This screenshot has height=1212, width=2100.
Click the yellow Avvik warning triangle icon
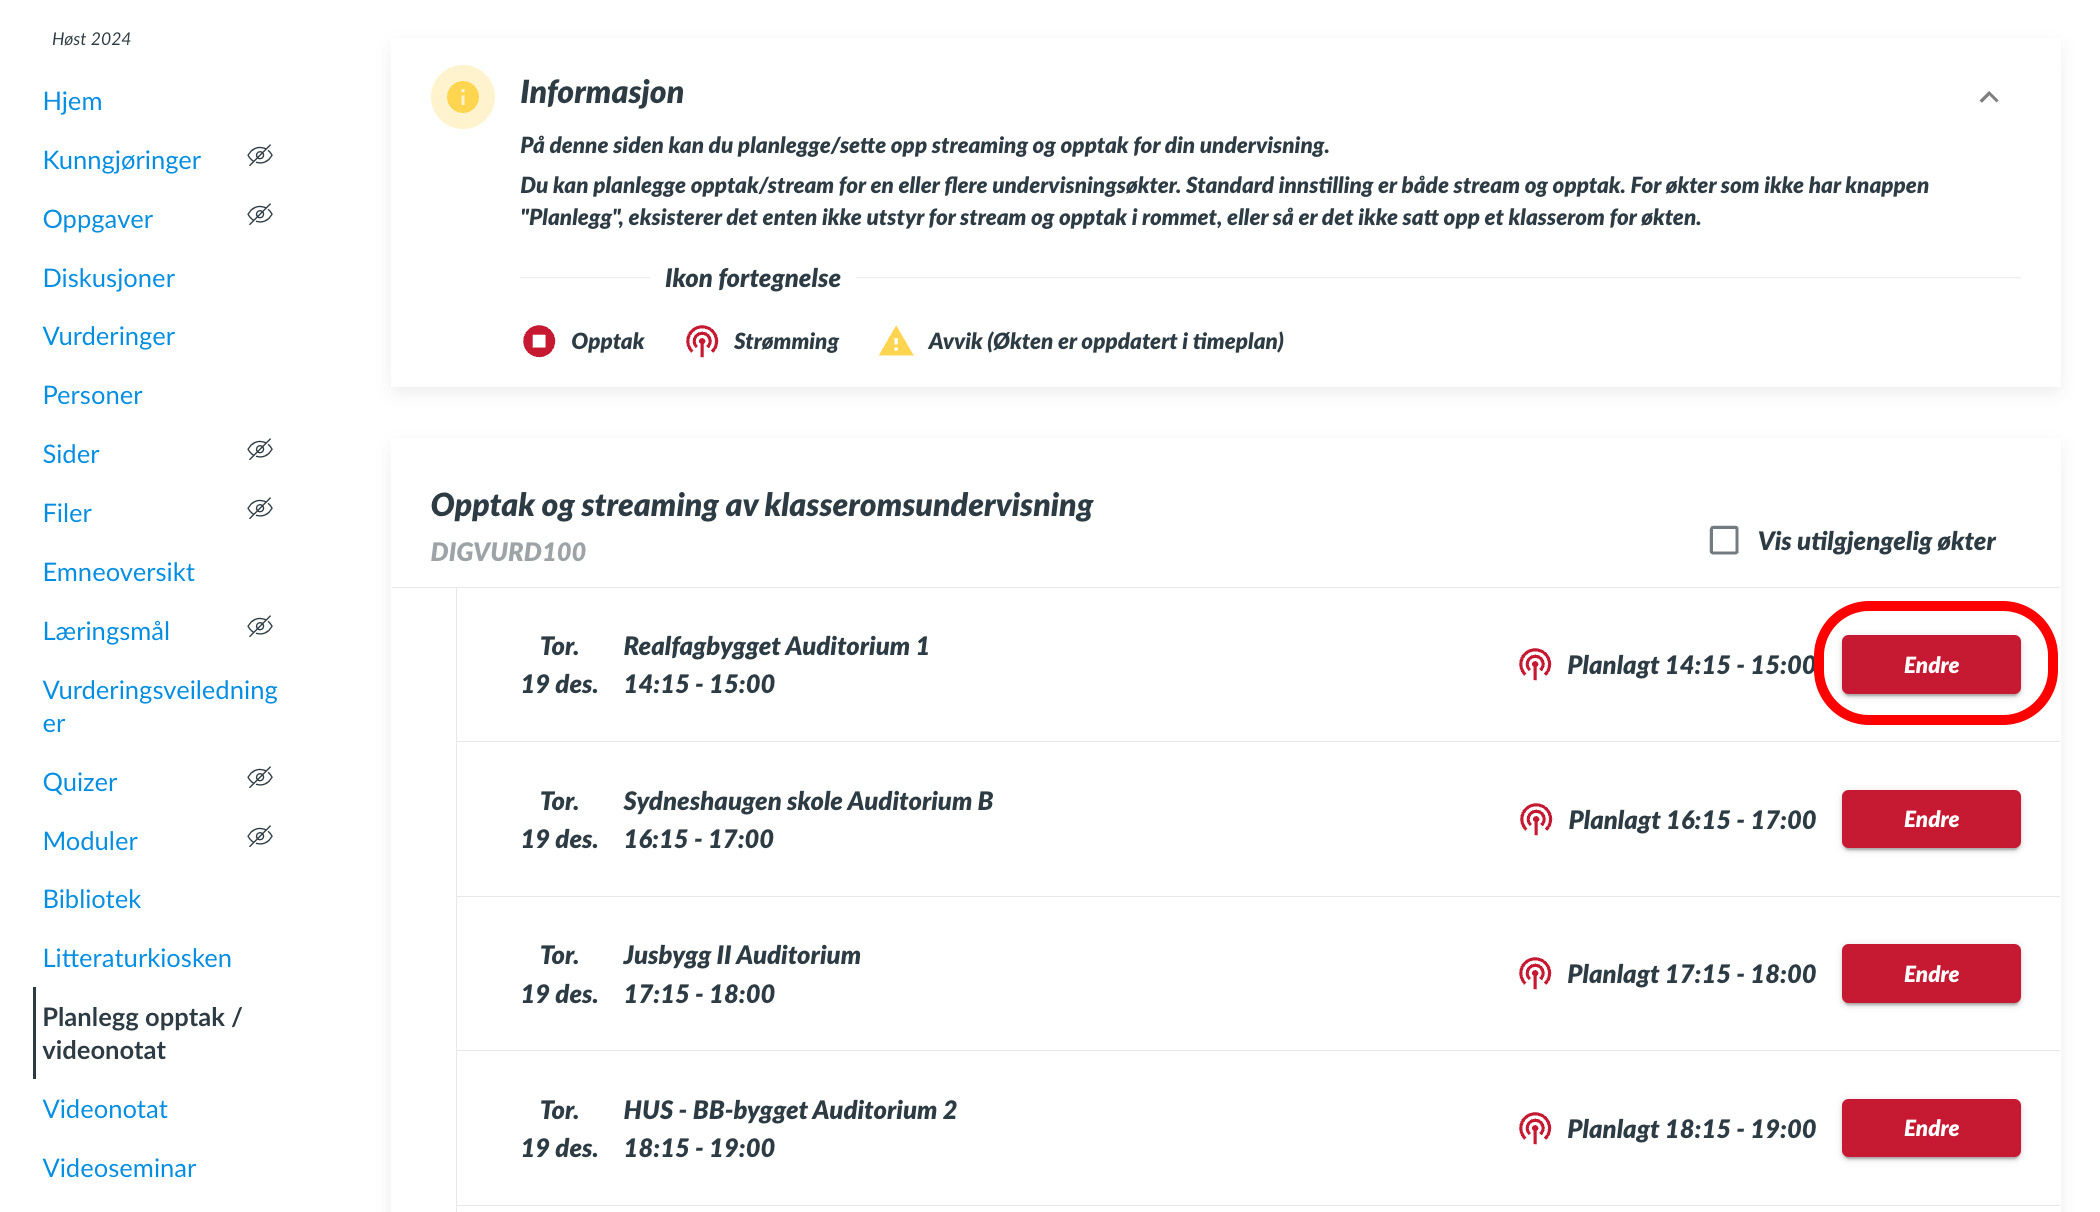click(x=896, y=342)
